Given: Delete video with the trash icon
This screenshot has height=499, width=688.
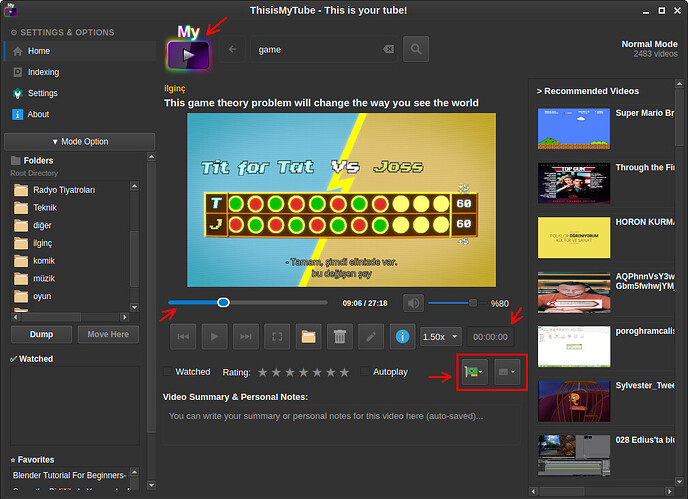Looking at the screenshot, I should tap(340, 337).
